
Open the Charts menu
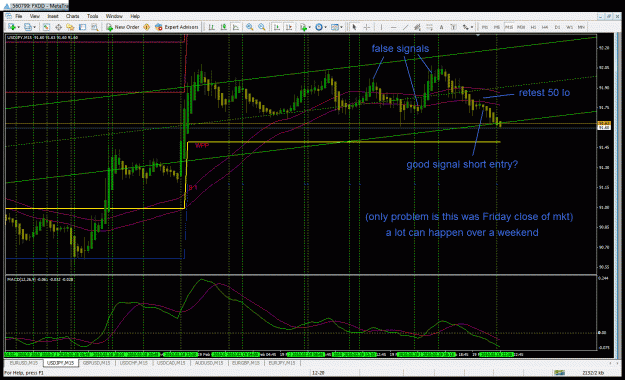(x=73, y=16)
